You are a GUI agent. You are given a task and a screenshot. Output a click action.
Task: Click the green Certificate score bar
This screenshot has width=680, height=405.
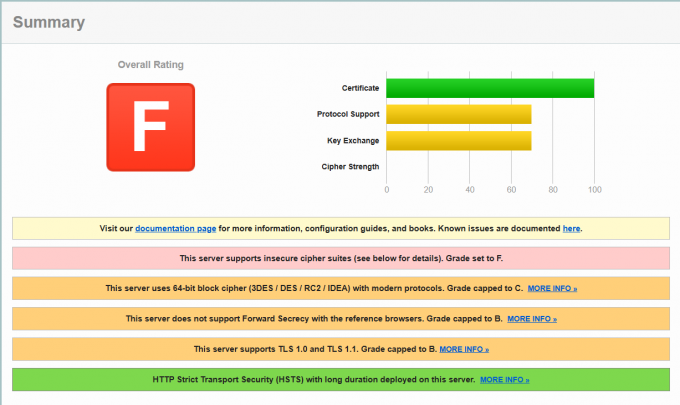[x=490, y=88]
